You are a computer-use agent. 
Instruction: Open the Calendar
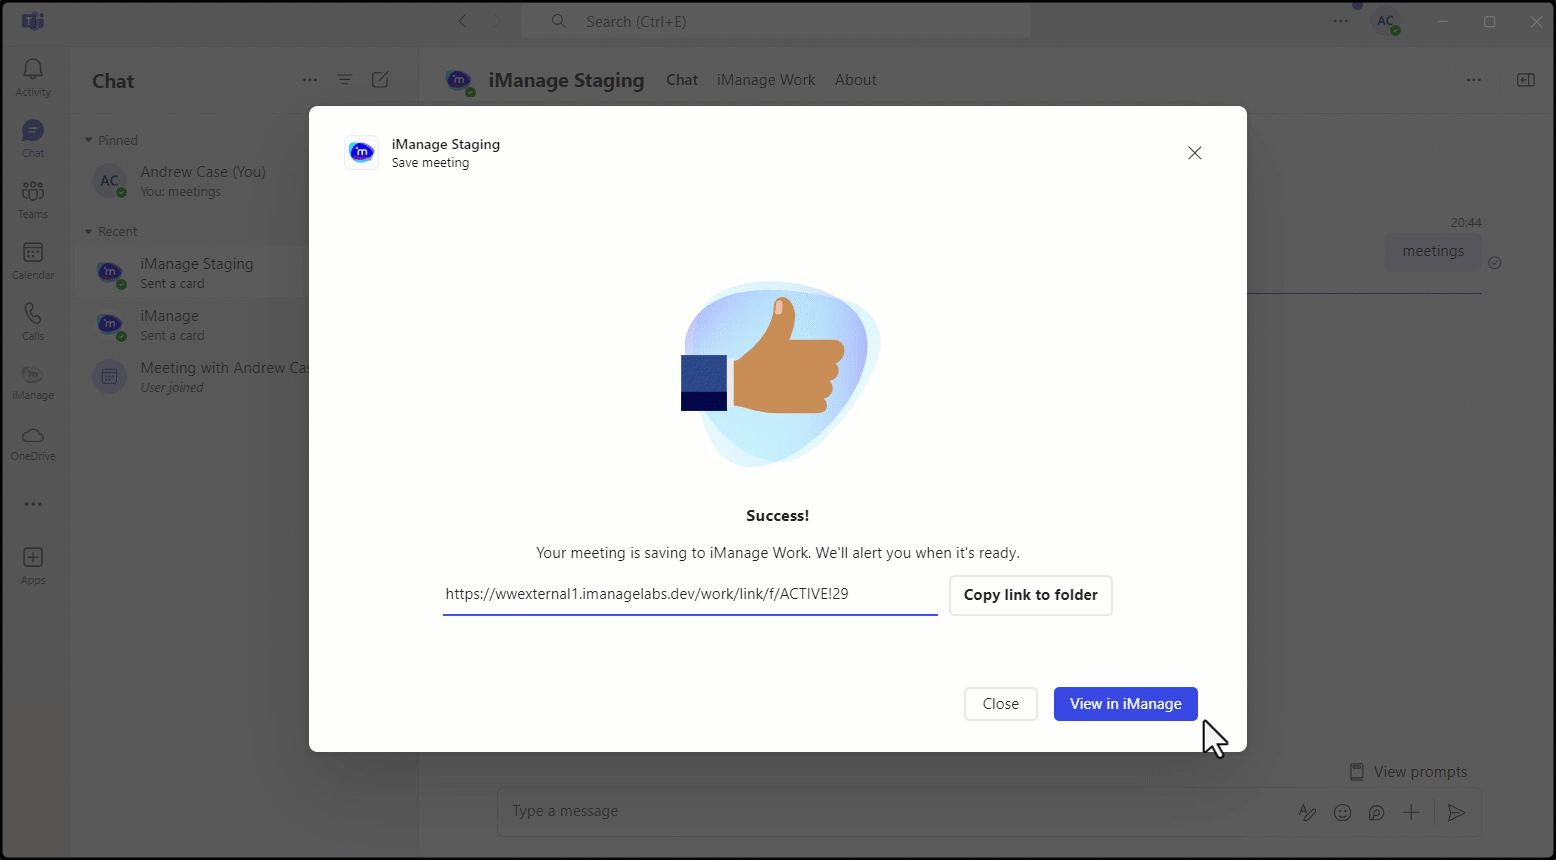click(x=32, y=258)
